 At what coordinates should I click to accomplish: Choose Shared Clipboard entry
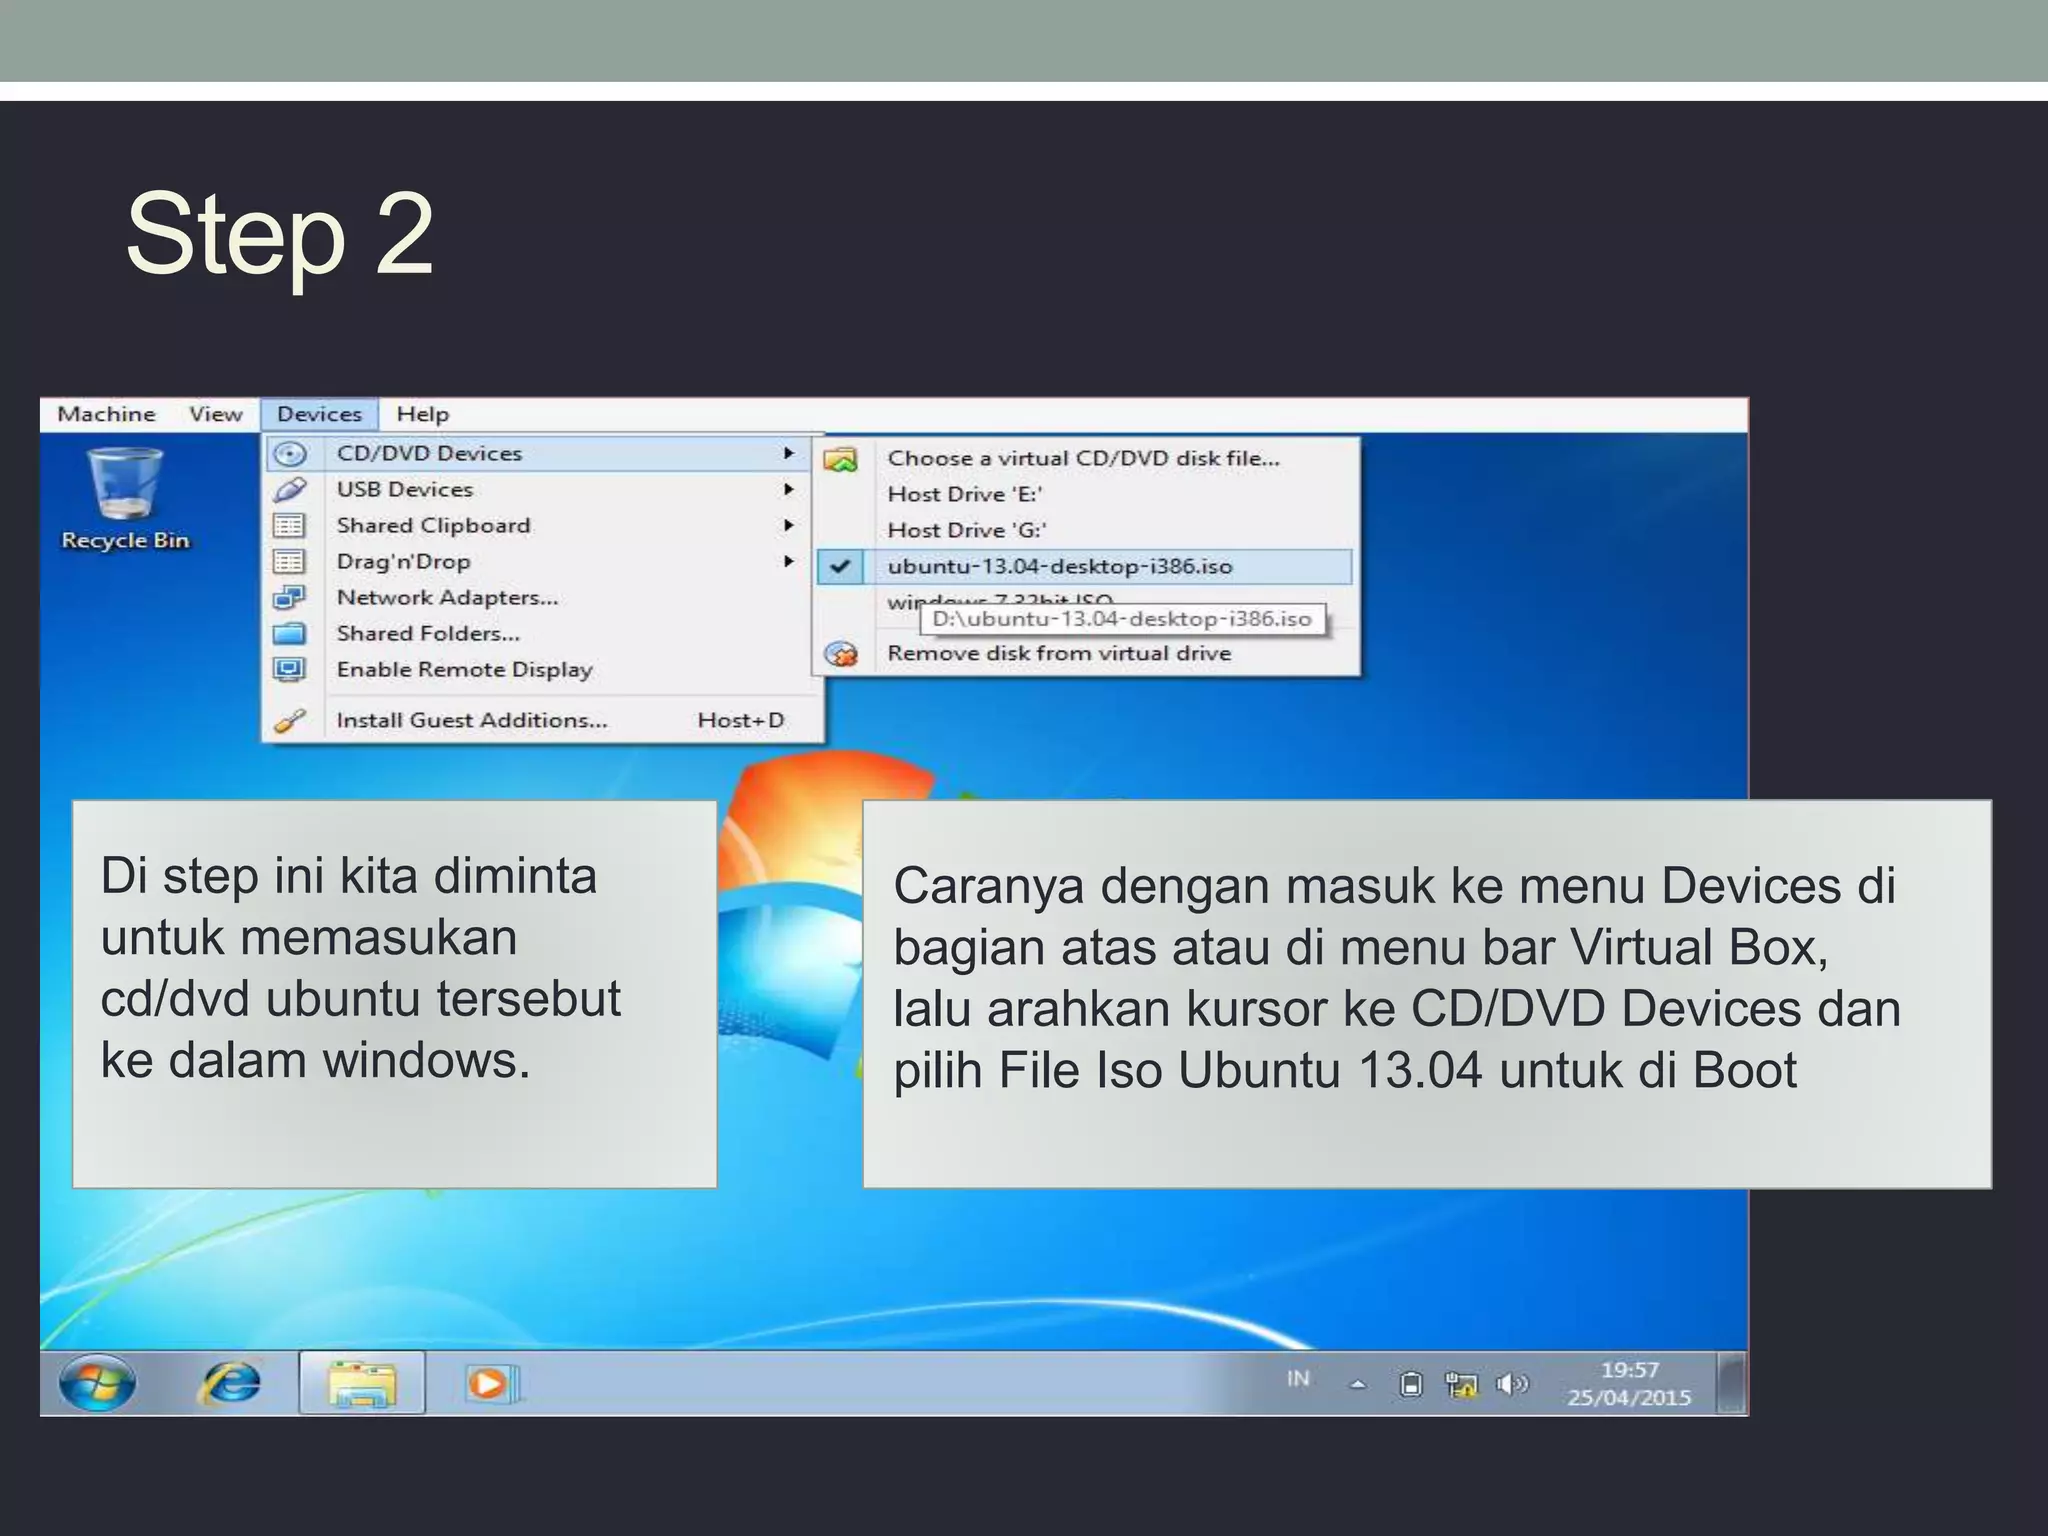(538, 525)
